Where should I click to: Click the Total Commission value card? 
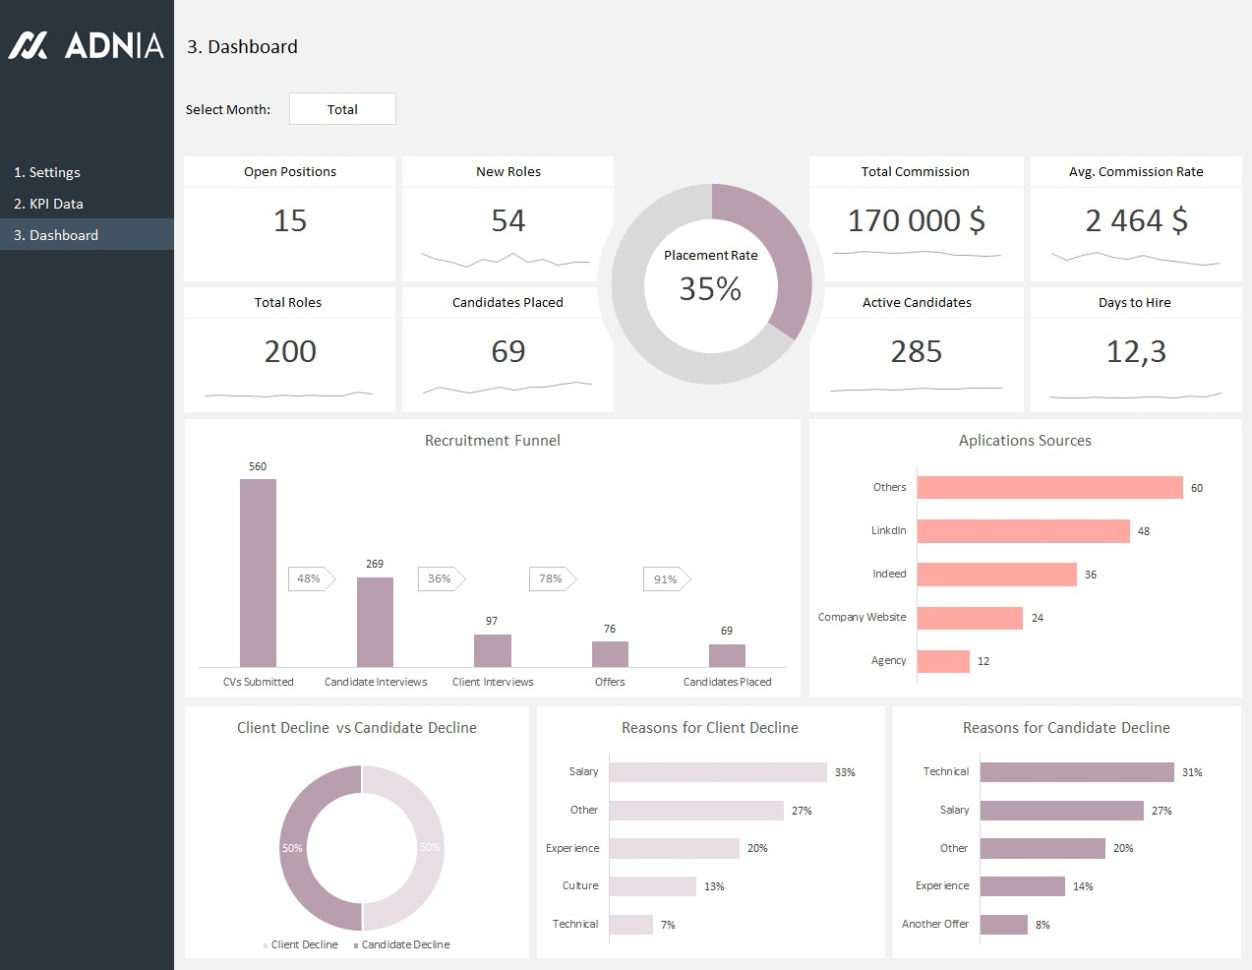[916, 220]
